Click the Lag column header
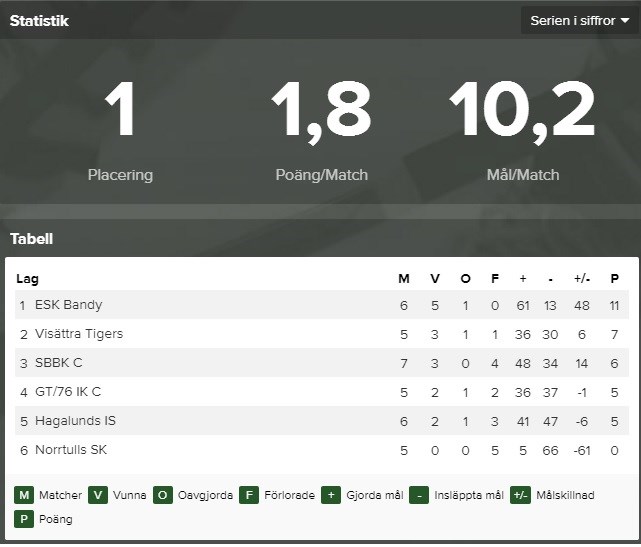The height and width of the screenshot is (547, 641). click(27, 279)
